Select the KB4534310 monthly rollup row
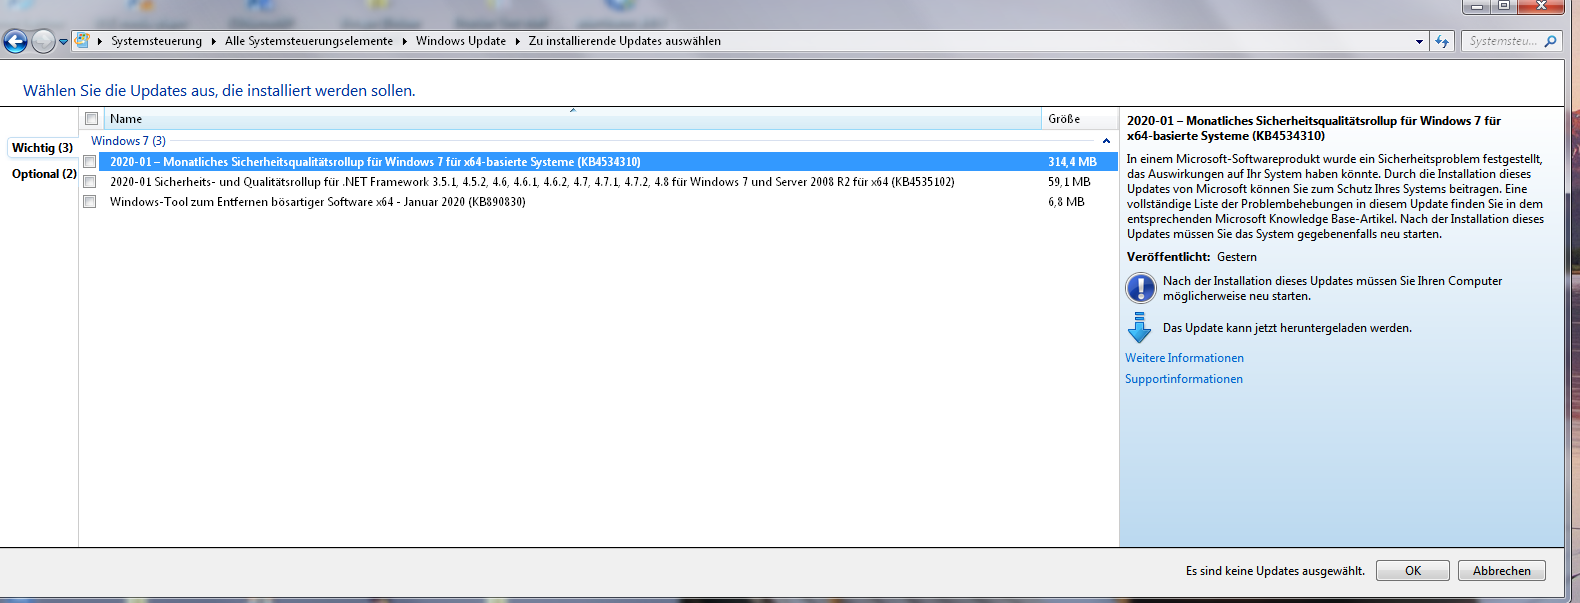 608,162
